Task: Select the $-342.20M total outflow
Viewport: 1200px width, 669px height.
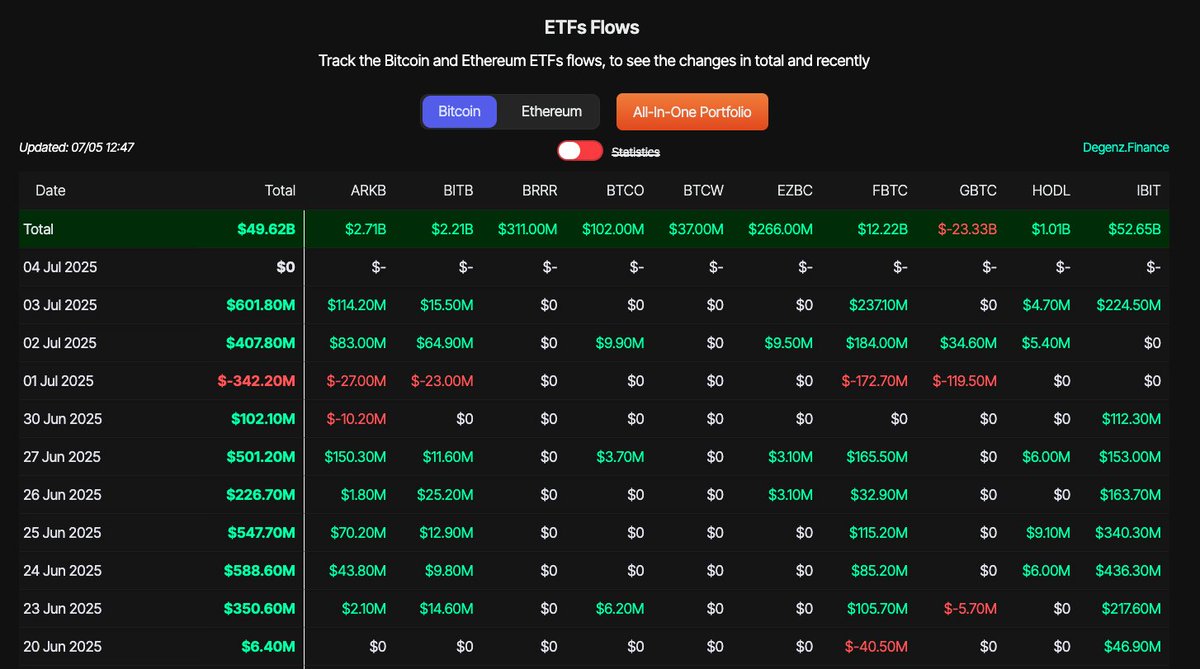Action: [x=256, y=381]
